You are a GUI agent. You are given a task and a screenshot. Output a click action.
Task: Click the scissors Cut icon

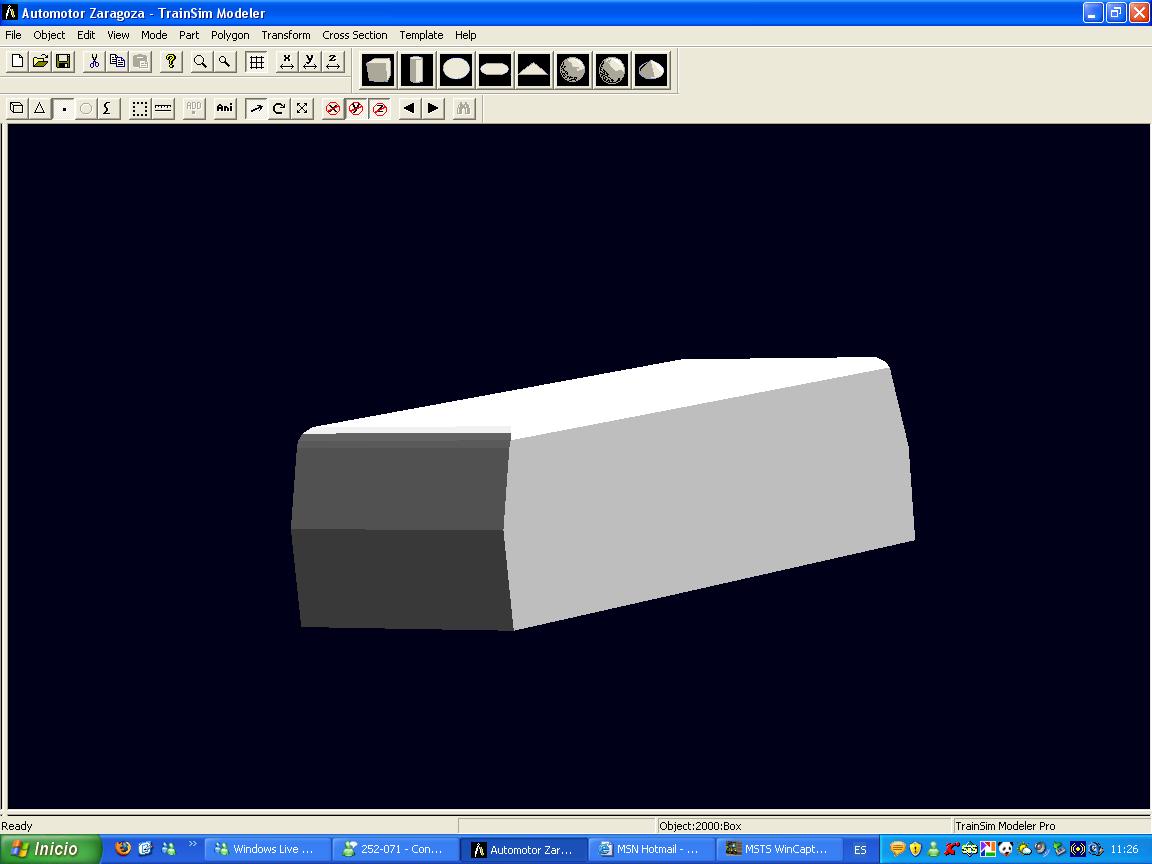pos(94,62)
